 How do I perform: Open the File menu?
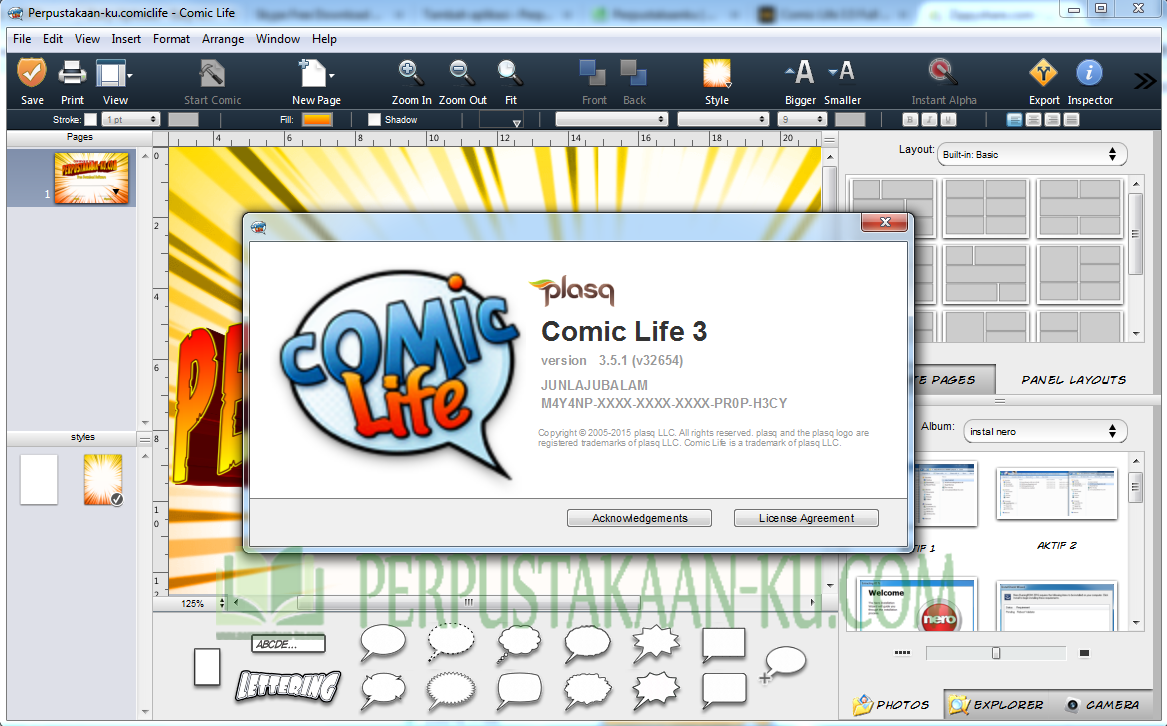tap(22, 39)
